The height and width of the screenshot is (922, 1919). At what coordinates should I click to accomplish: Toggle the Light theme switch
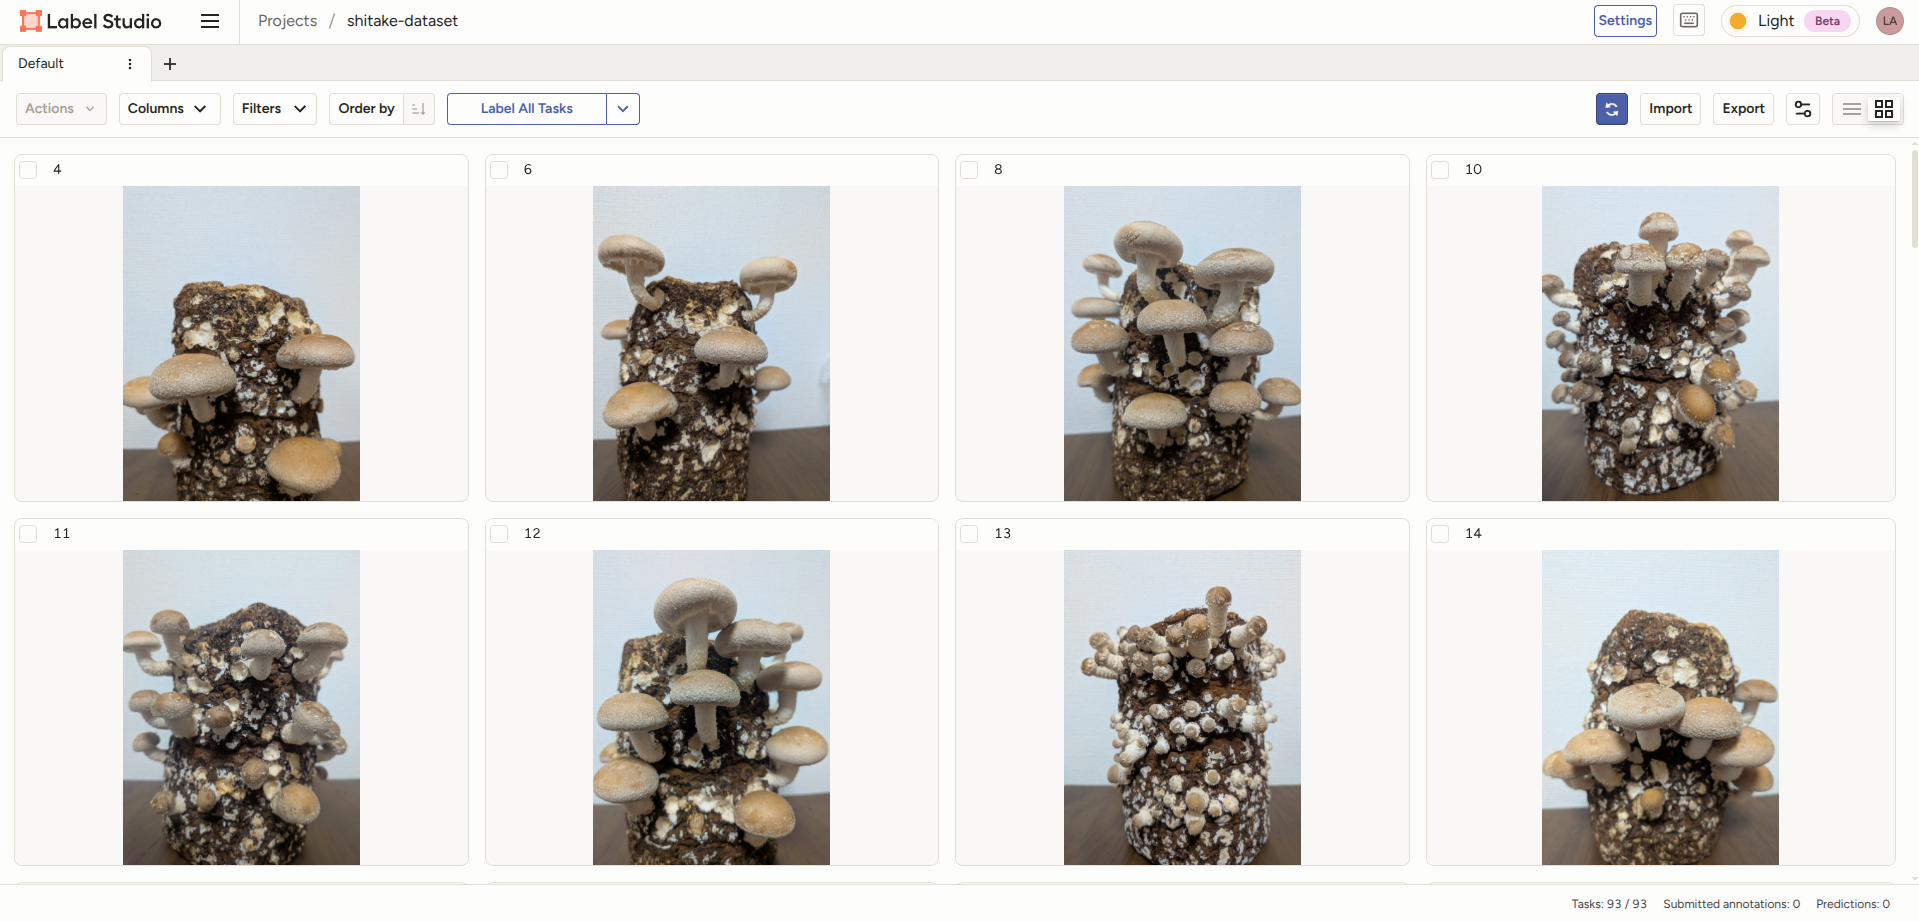[x=1789, y=21]
